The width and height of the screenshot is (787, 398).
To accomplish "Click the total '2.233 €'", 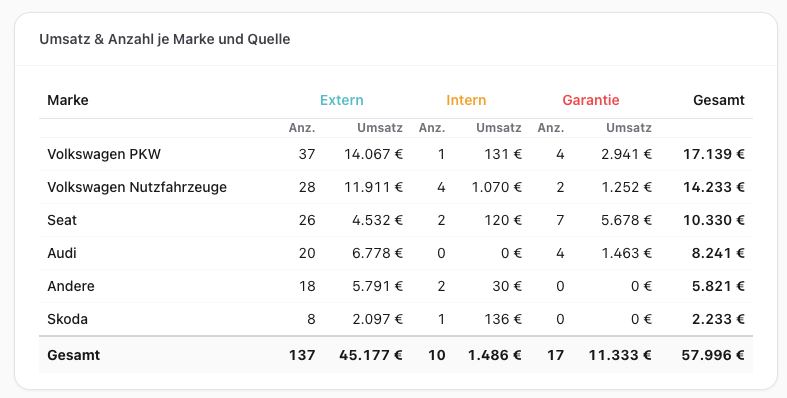I will click(x=718, y=319).
